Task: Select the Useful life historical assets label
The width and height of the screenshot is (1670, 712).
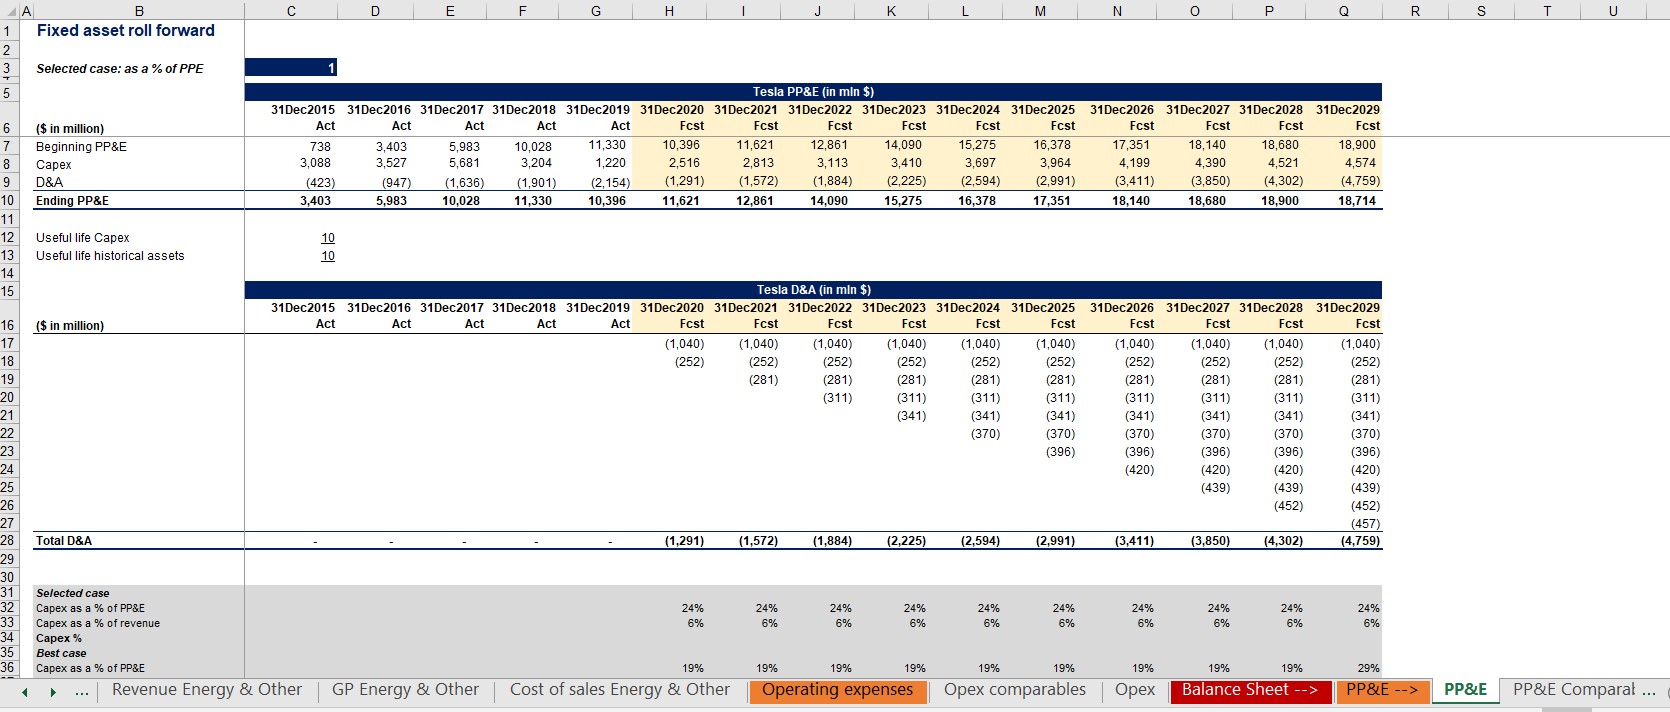Action: pyautogui.click(x=110, y=256)
